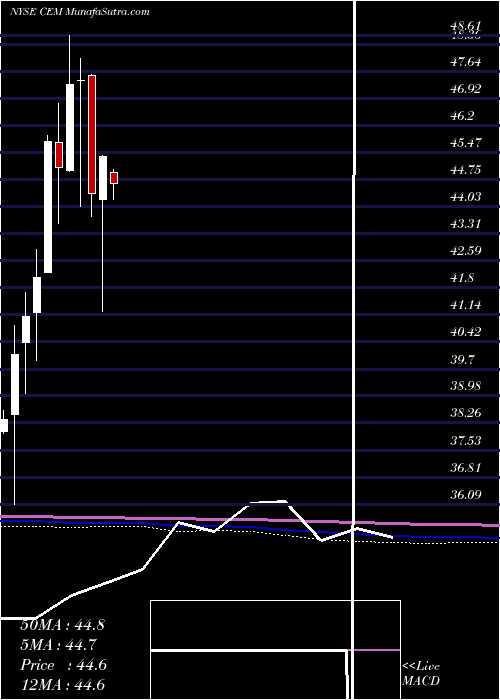Click the small red candle near 44.75

tap(114, 178)
